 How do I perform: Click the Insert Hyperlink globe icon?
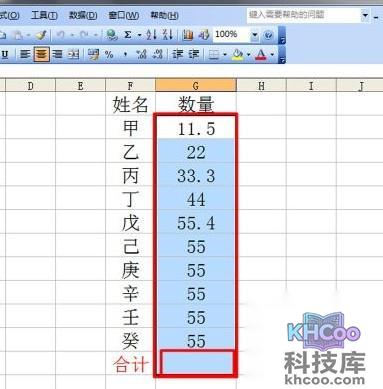(x=112, y=35)
